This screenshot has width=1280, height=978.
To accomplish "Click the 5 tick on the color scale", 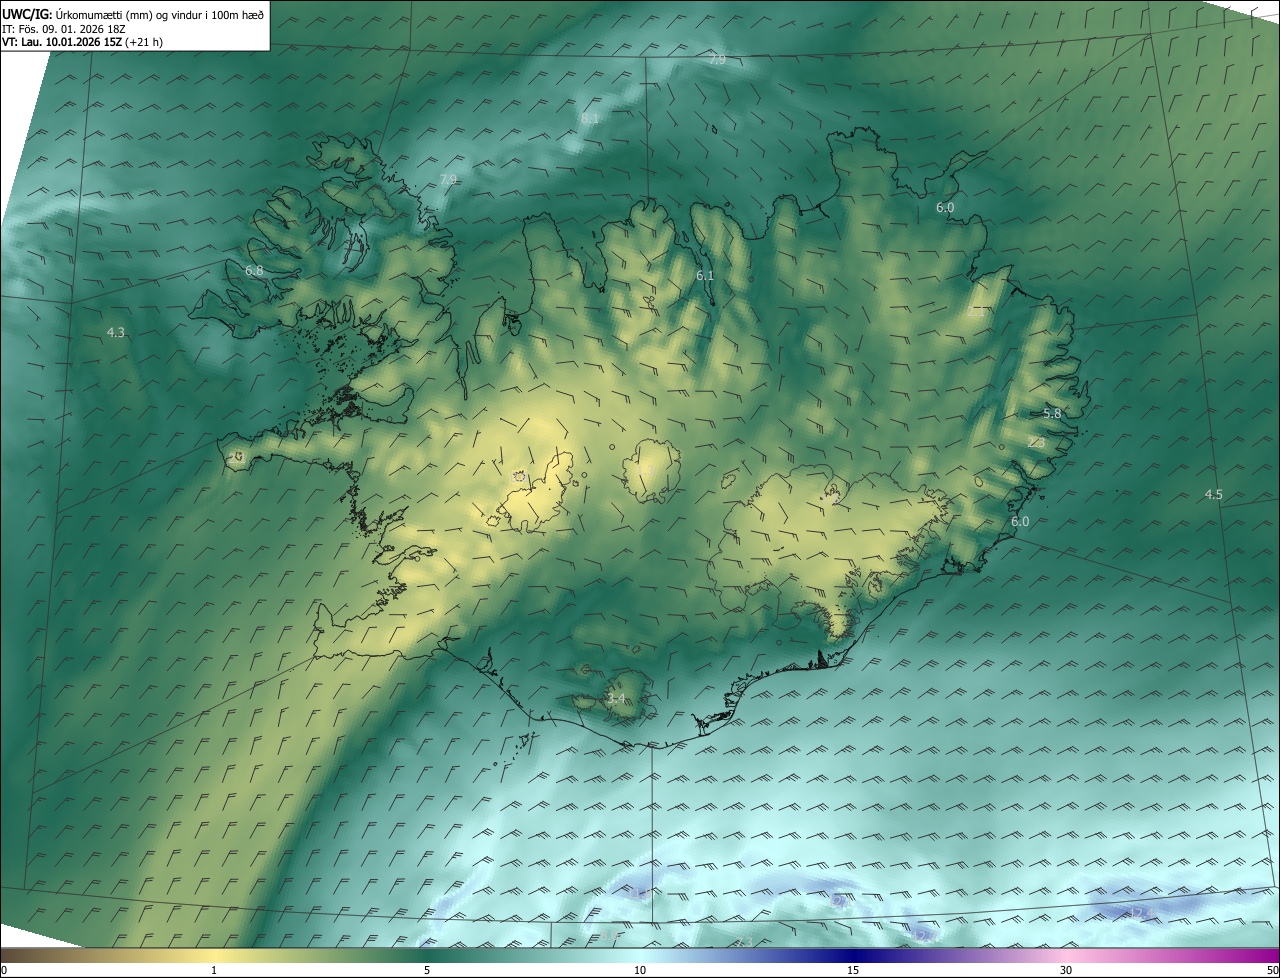I will point(427,970).
